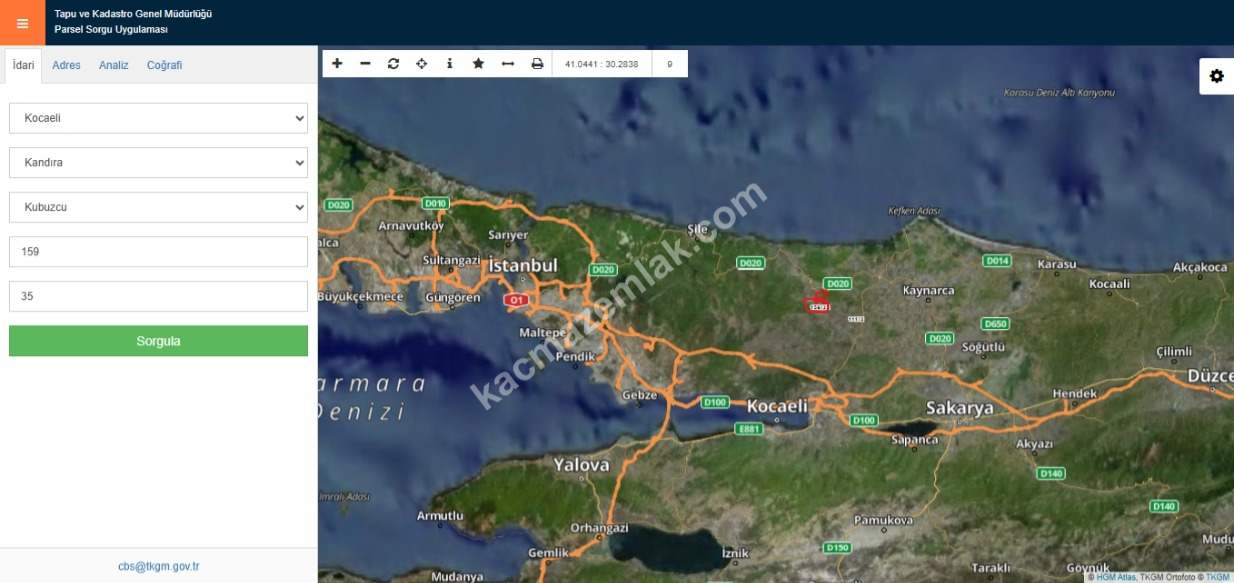Click the red parcel marker on map
The height and width of the screenshot is (583, 1234).
[817, 304]
